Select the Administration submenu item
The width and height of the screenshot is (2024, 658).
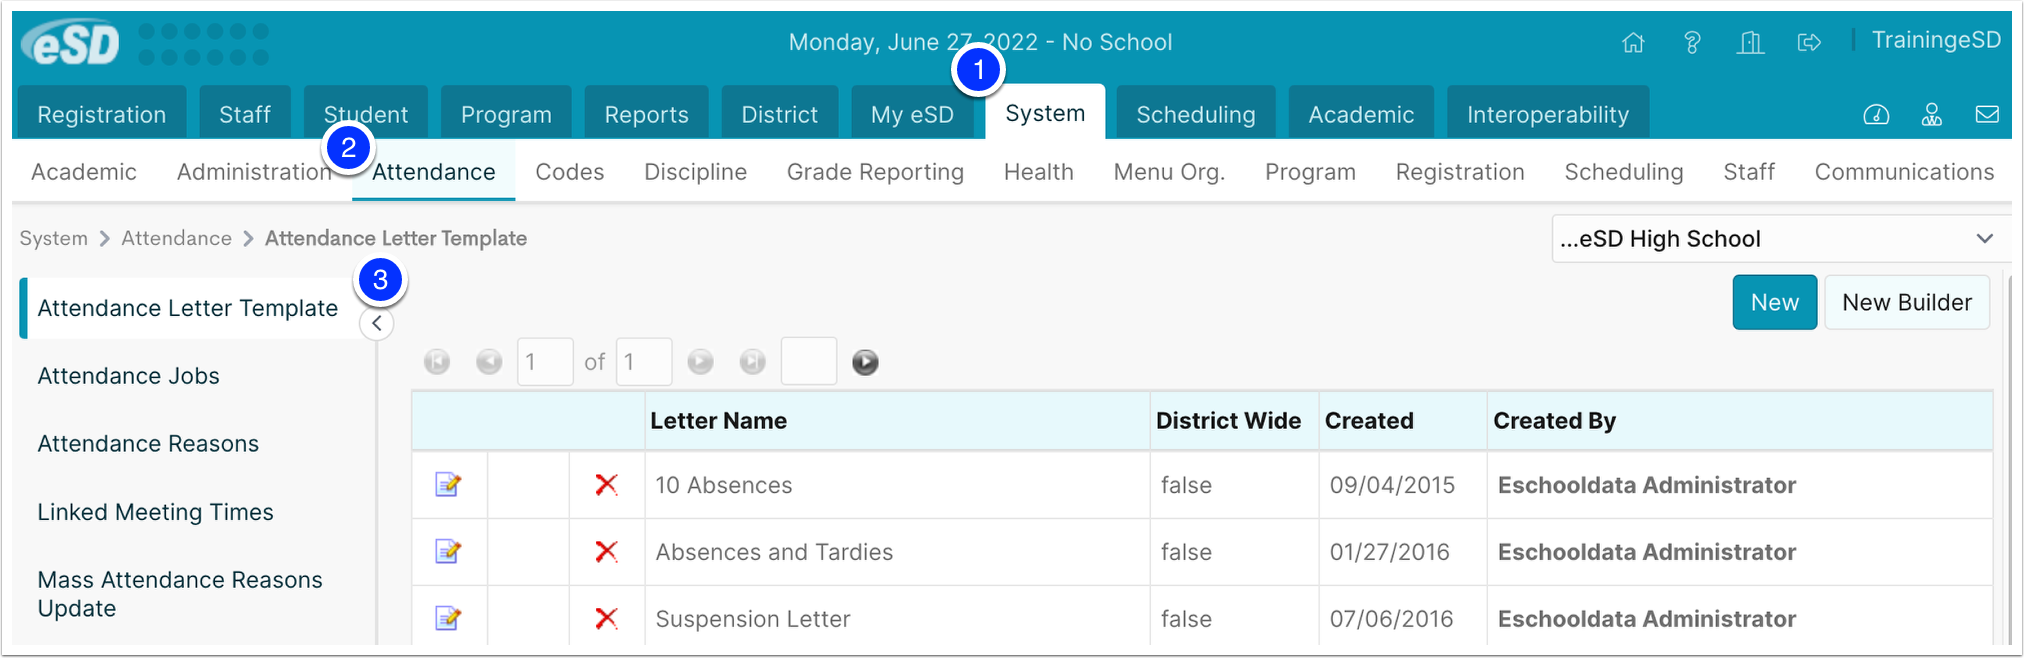[255, 172]
